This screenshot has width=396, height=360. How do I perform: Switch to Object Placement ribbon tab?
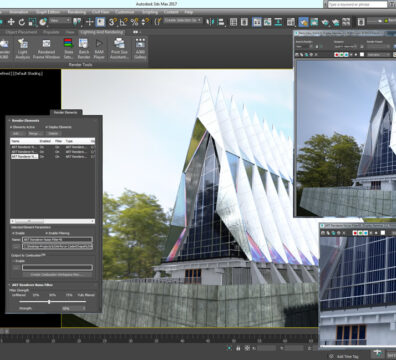pyautogui.click(x=21, y=32)
